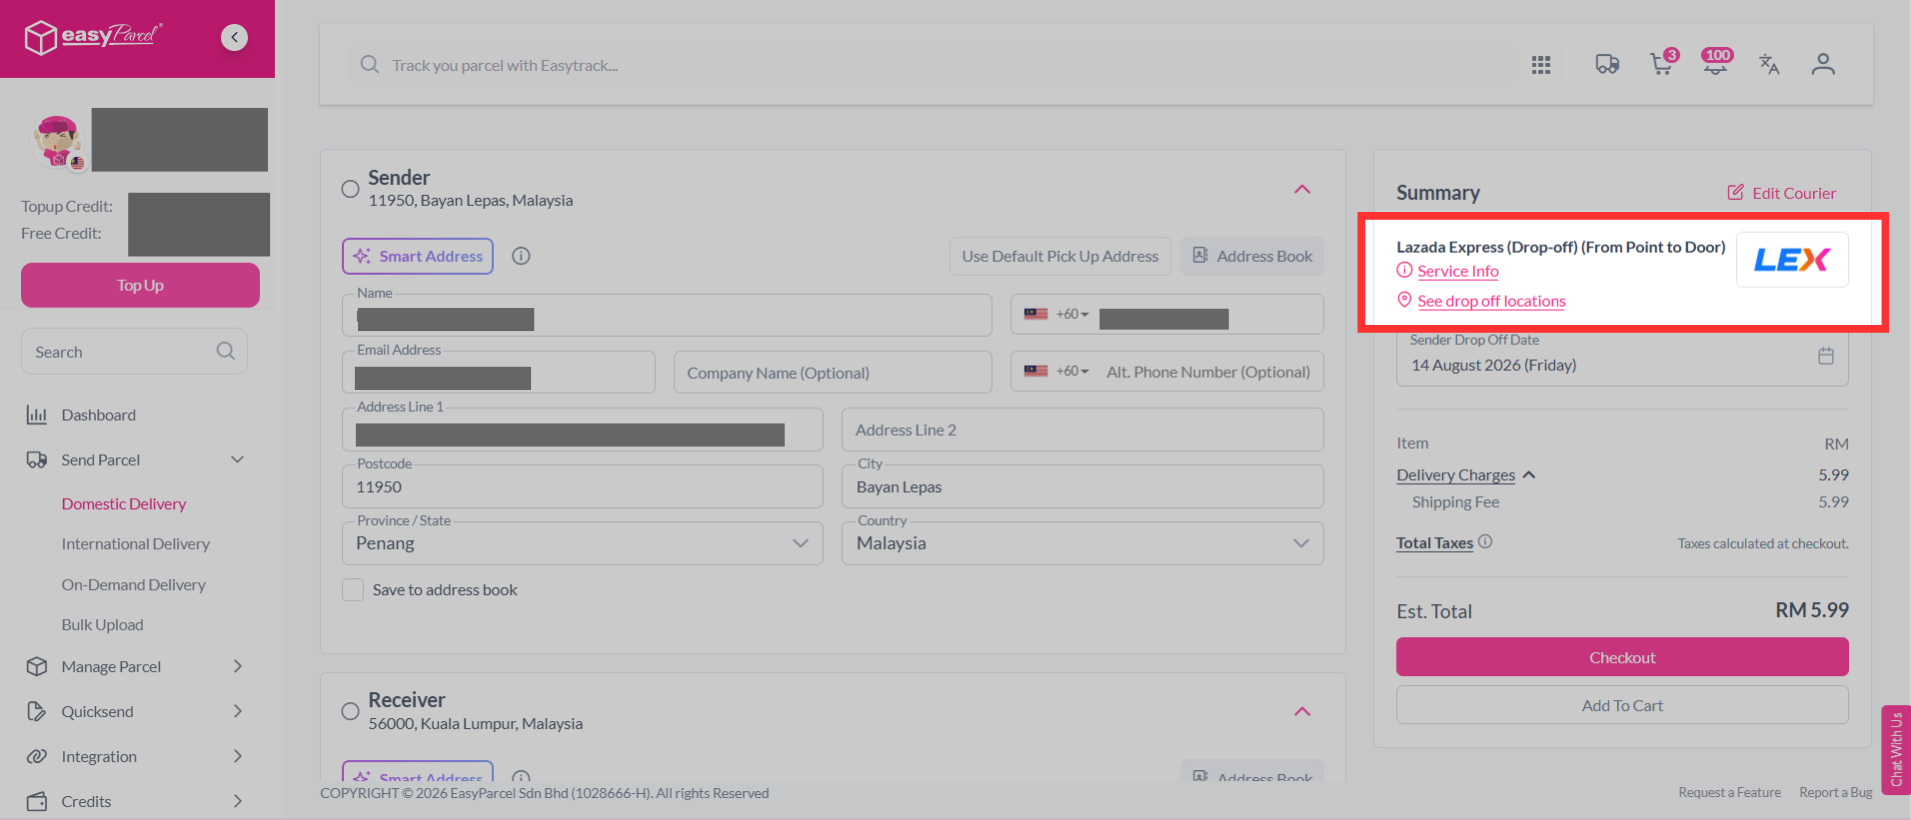This screenshot has width=1911, height=820.
Task: Open the language translation icon
Action: [1769, 65]
